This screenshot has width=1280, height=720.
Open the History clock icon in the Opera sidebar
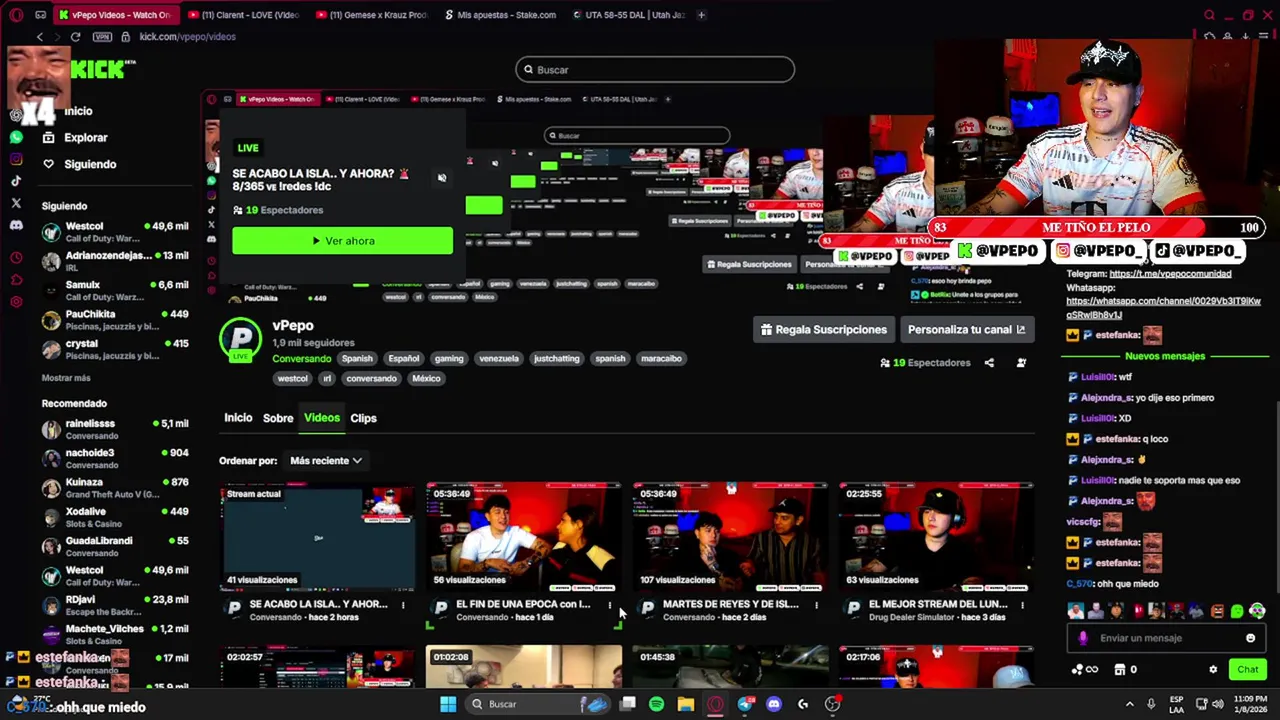pos(16,258)
